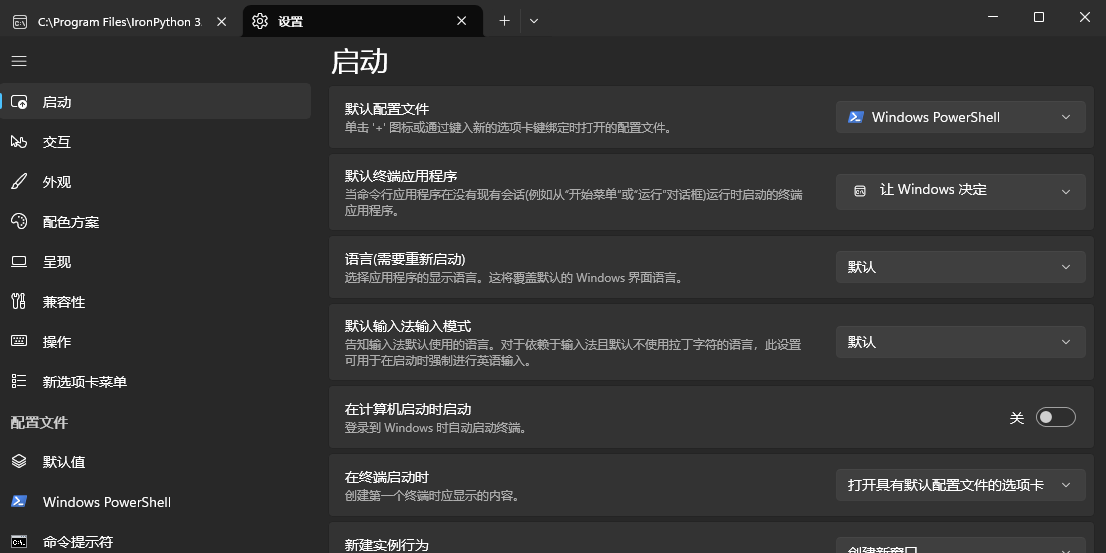Select the 外观 appearance brush icon

tap(18, 182)
